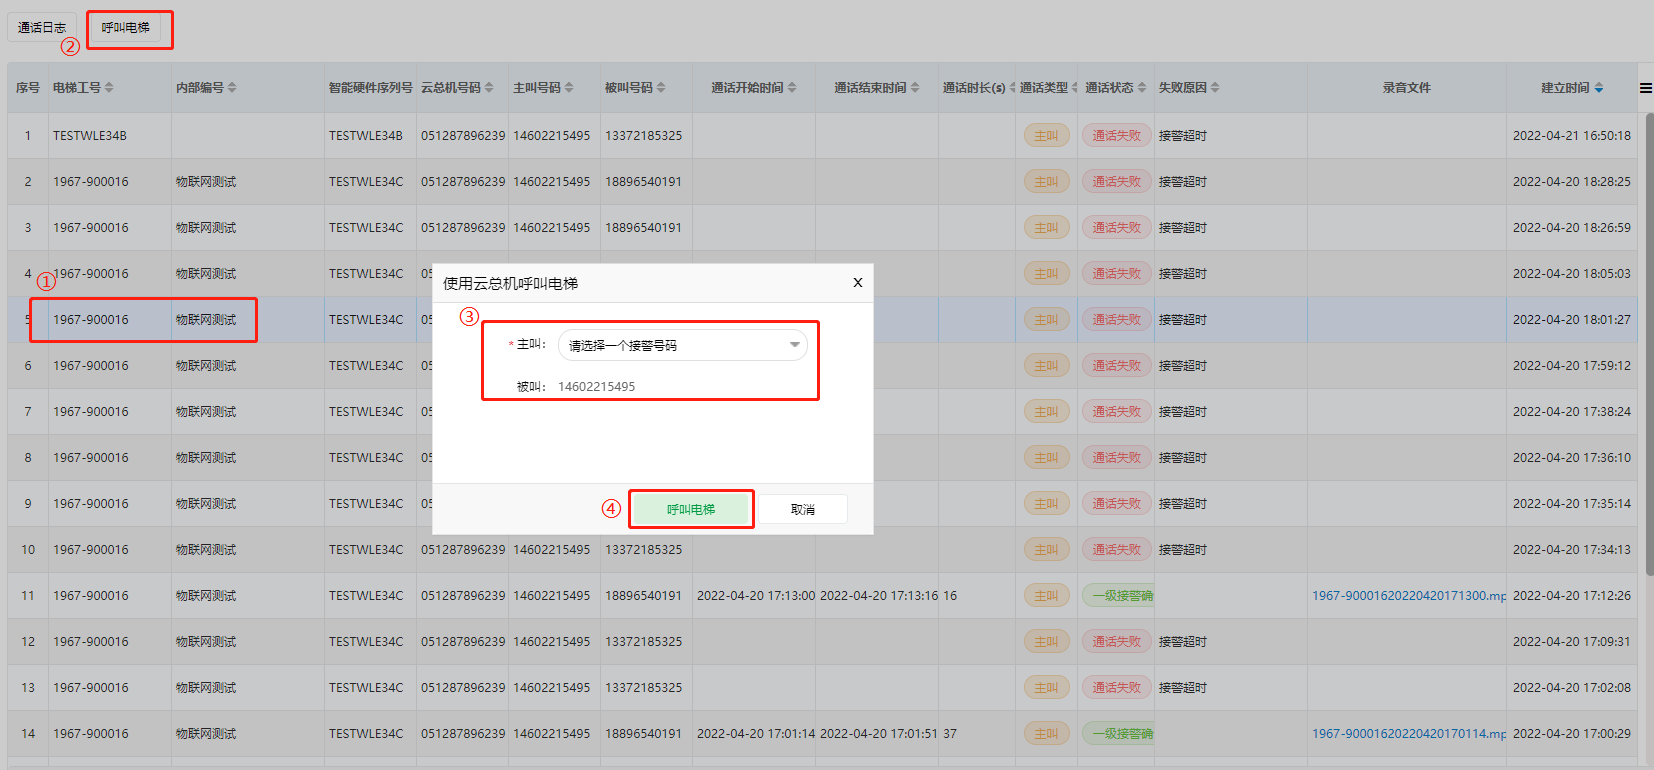Click 物联网测试 in row 5

coord(206,320)
